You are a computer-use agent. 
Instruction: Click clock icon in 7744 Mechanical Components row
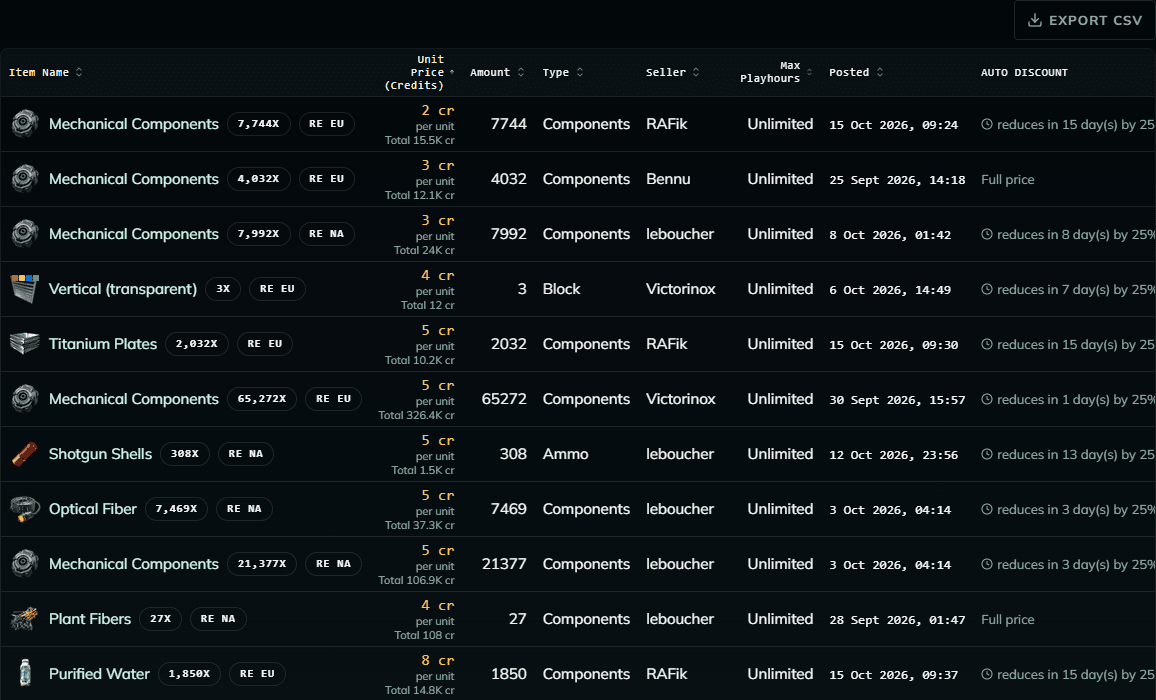(986, 124)
